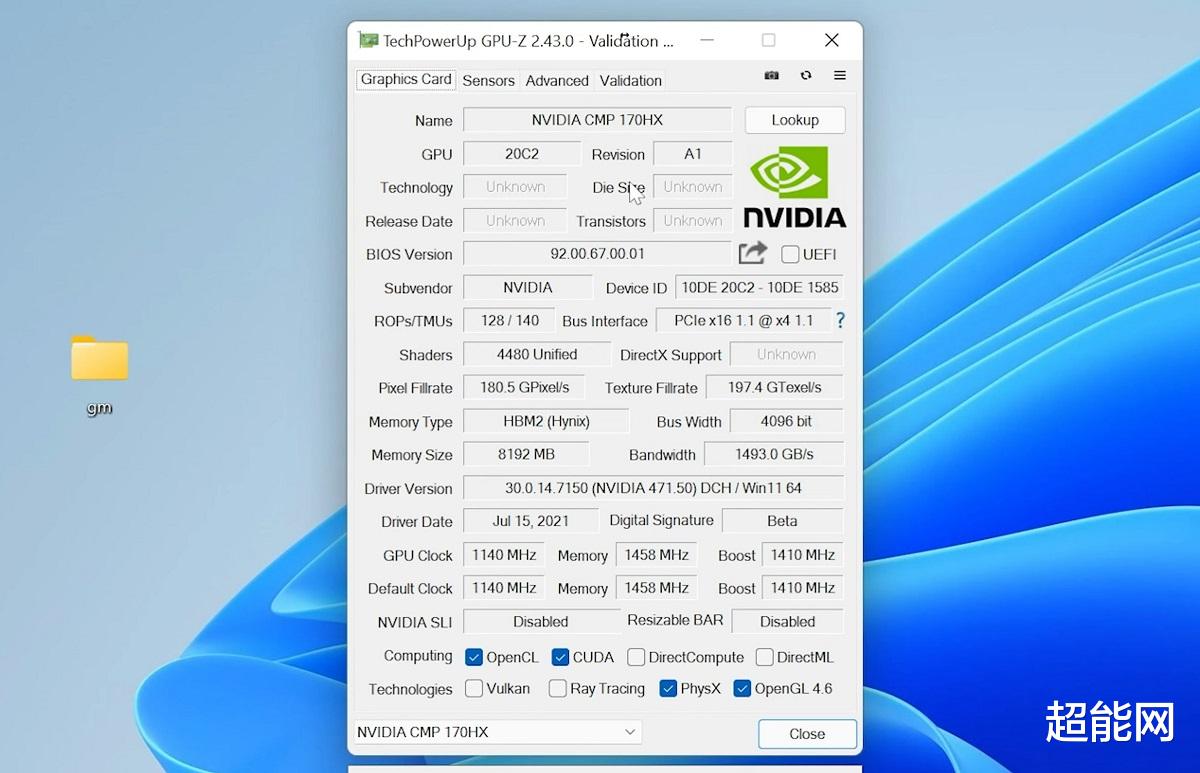Image resolution: width=1200 pixels, height=773 pixels.
Task: Click Default Clock row Memory 1458 MHz
Action: tap(656, 589)
